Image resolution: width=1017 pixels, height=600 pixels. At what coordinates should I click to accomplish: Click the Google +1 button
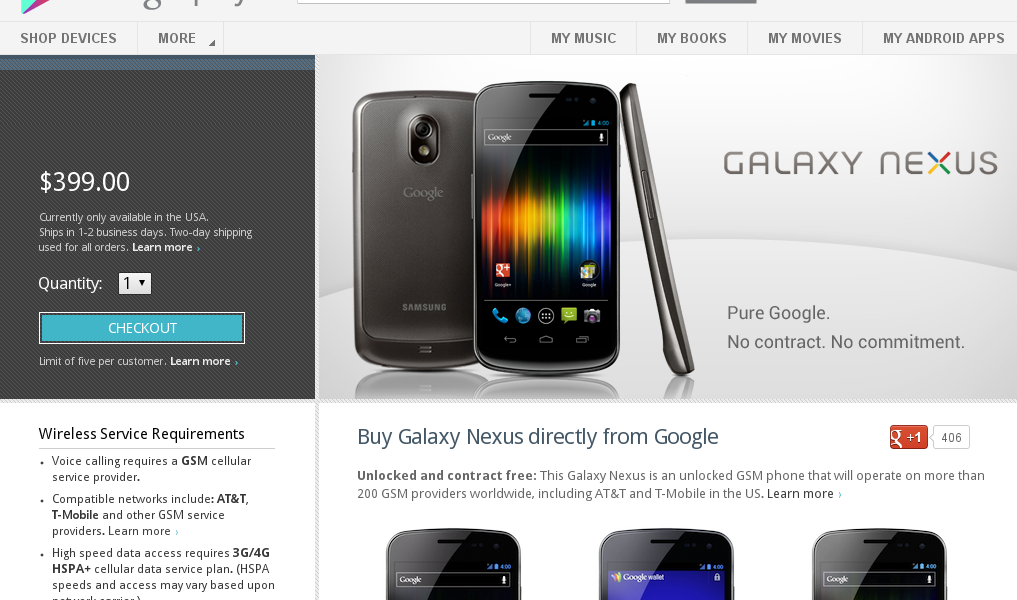pyautogui.click(x=908, y=437)
